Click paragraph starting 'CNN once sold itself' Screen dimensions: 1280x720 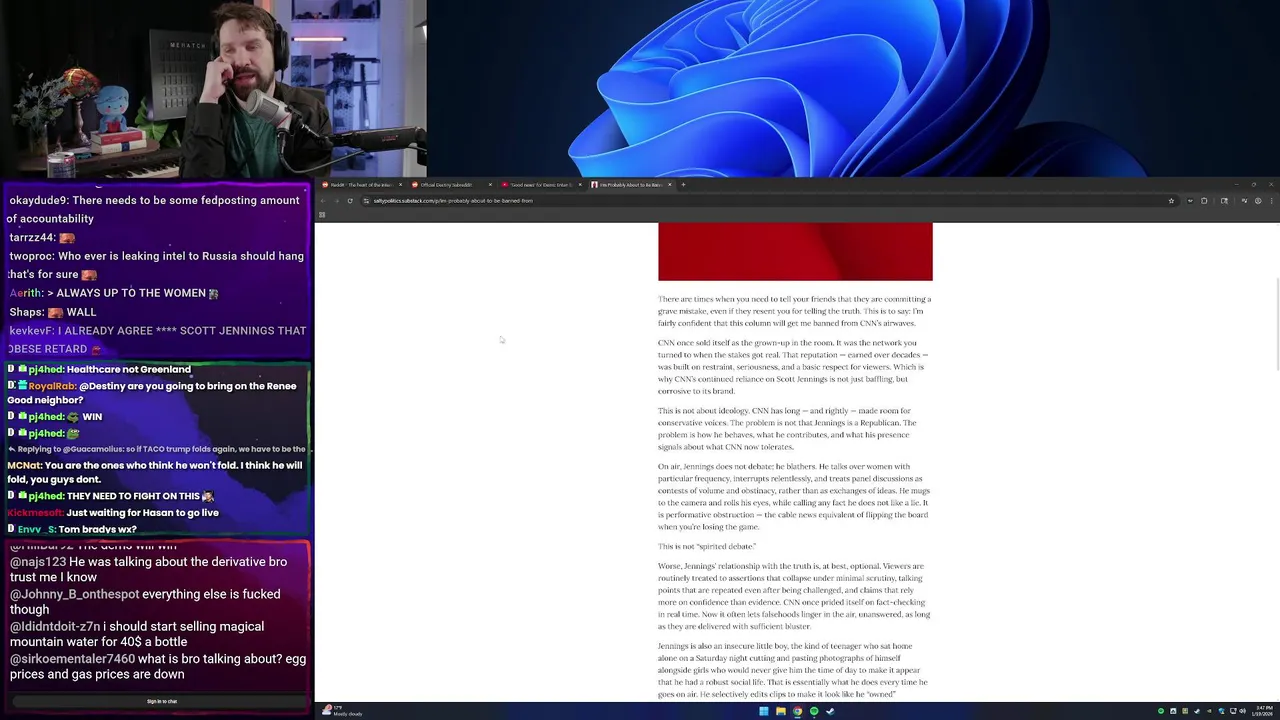click(x=794, y=367)
